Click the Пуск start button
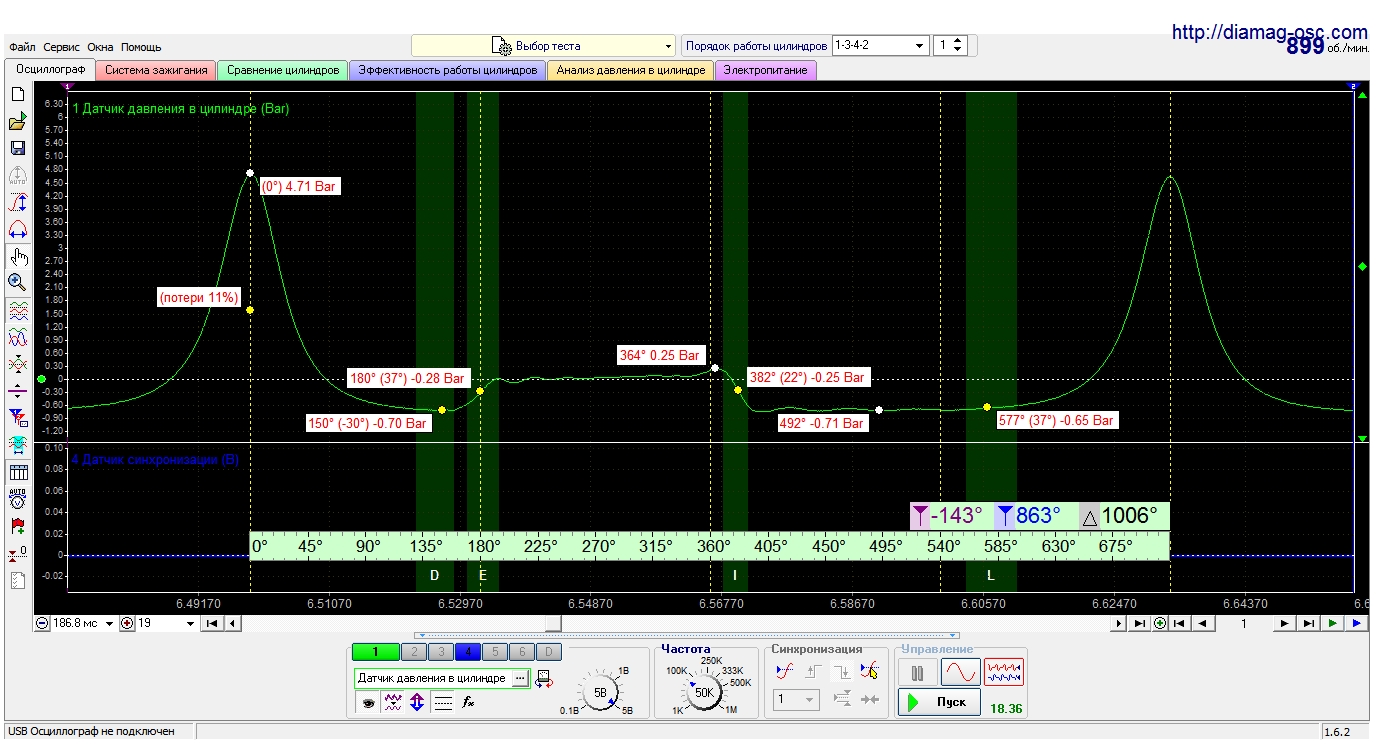 (x=939, y=702)
